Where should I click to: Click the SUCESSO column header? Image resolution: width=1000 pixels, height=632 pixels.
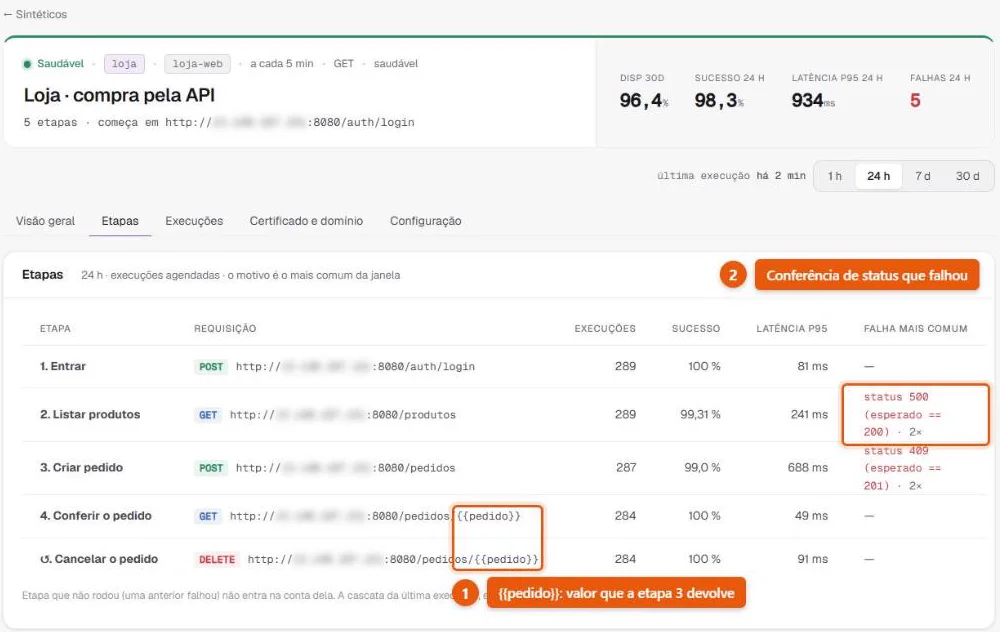tap(696, 328)
